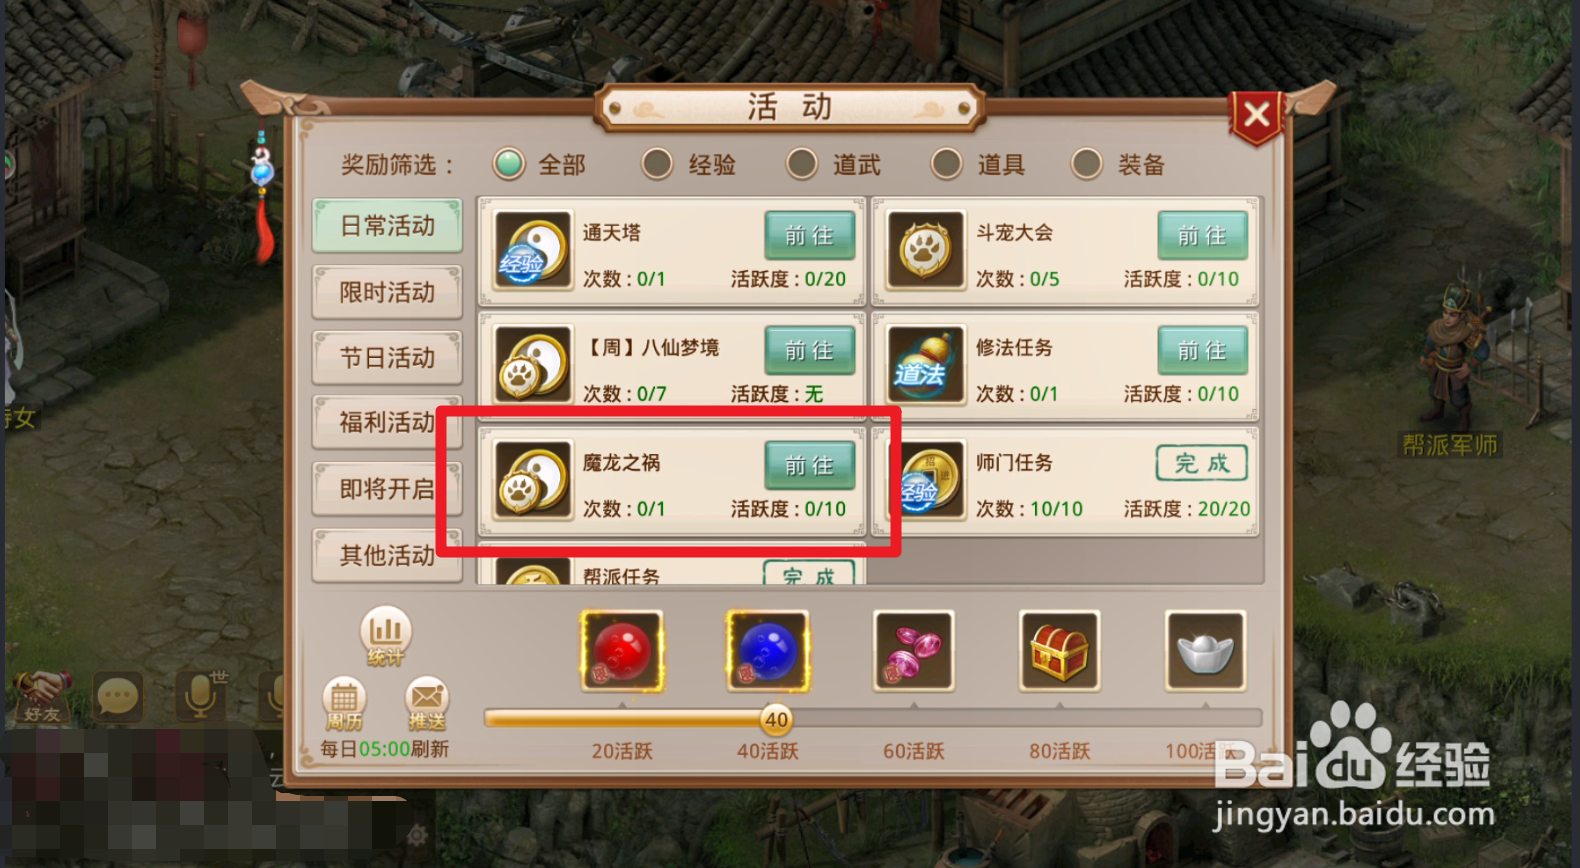Select the 全部 reward filter
Viewport: 1580px width, 868px height.
click(x=539, y=164)
